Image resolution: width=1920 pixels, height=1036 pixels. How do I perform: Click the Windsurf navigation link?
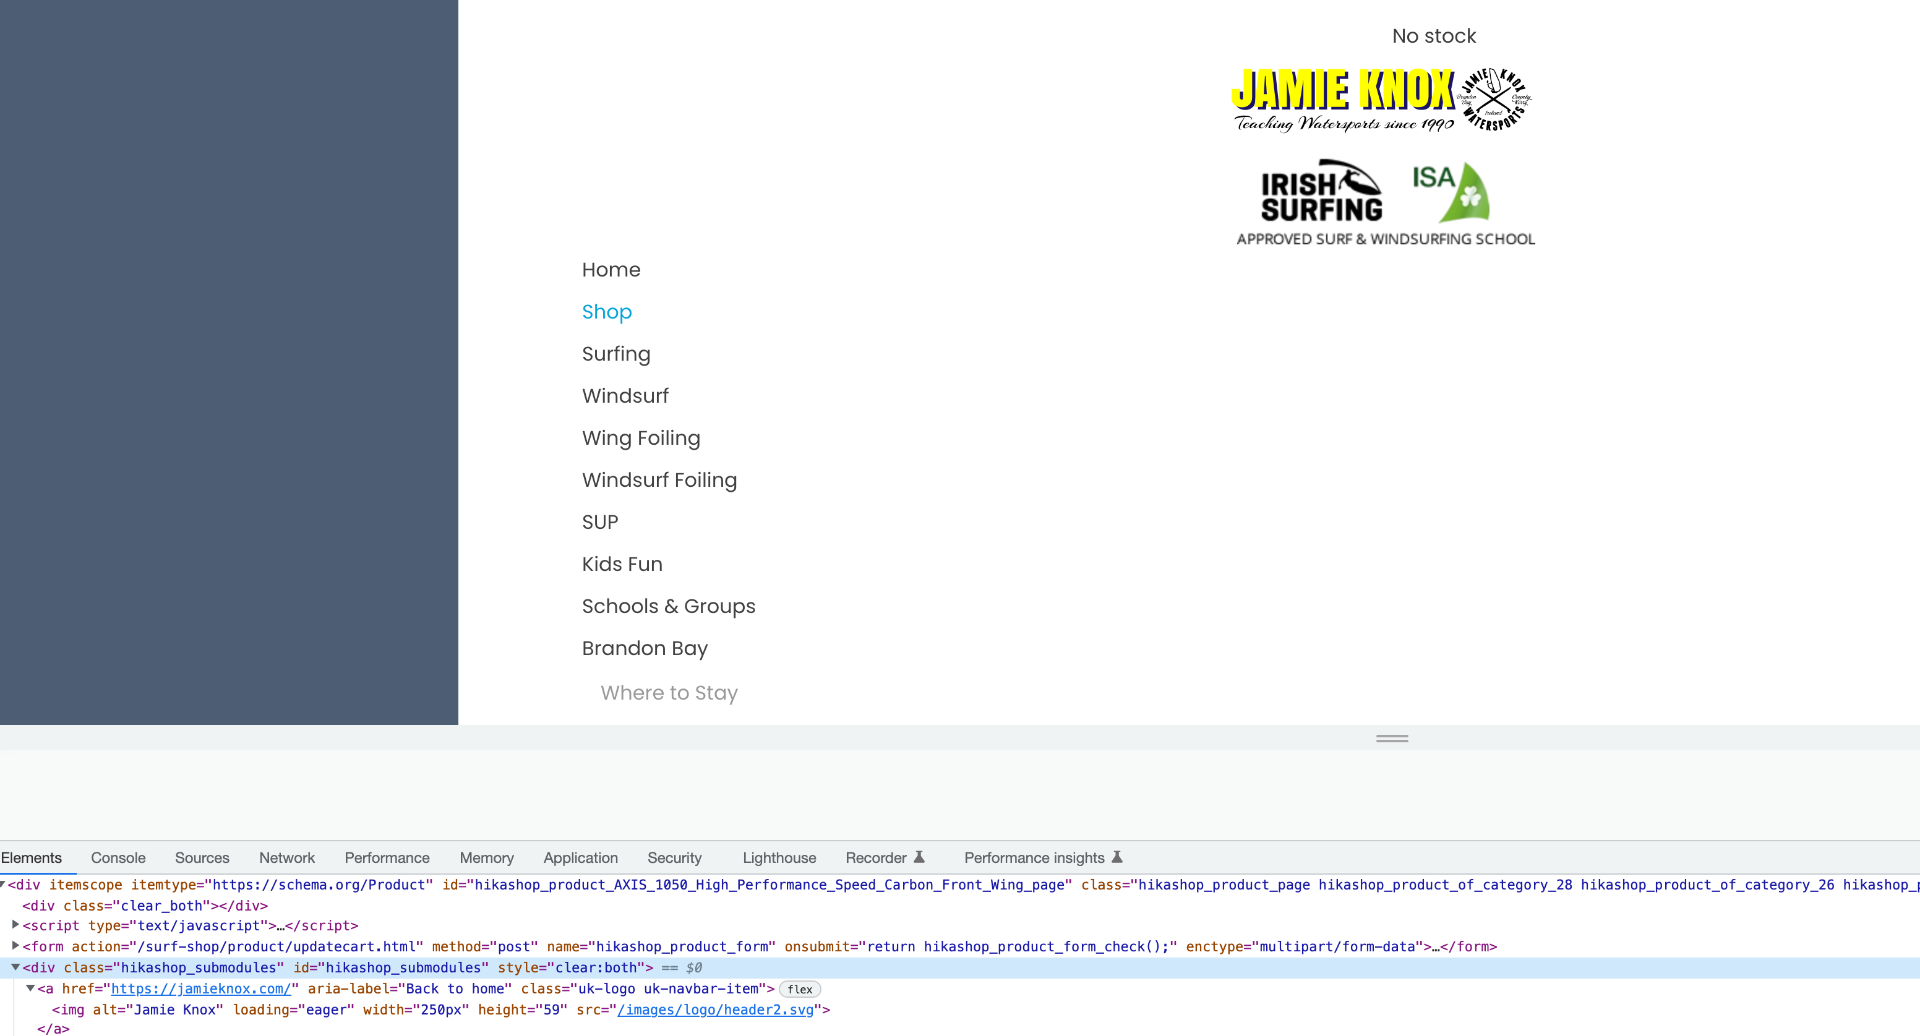pos(625,396)
